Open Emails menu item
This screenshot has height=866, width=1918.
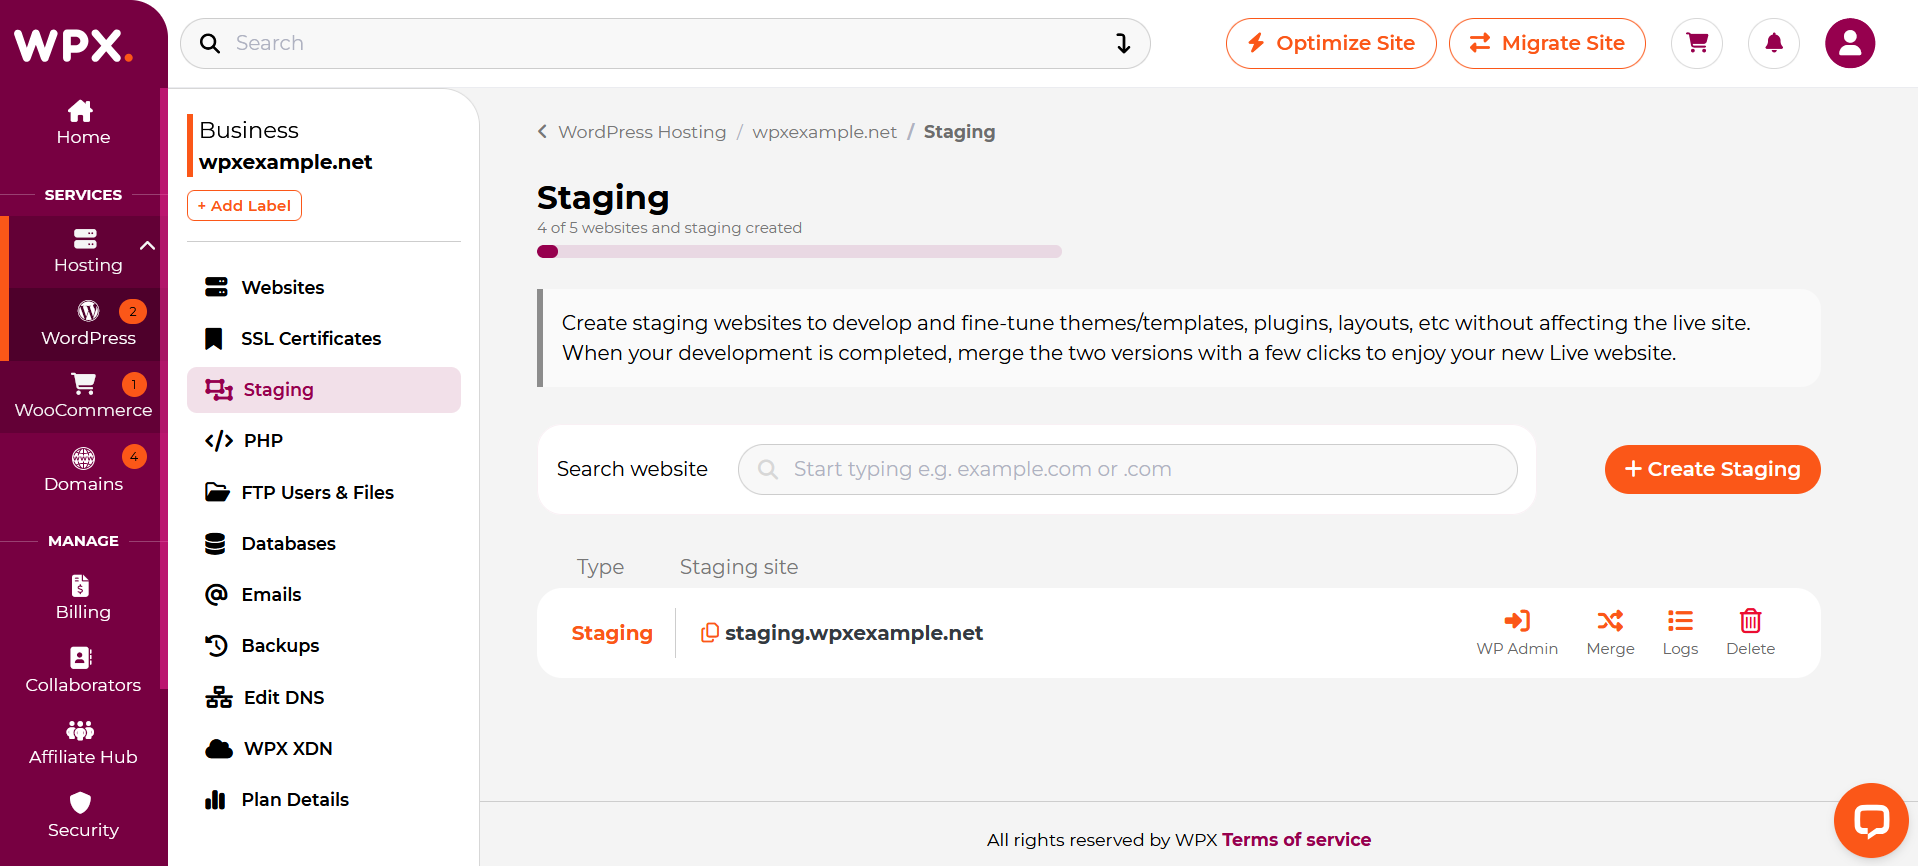tap(324, 594)
